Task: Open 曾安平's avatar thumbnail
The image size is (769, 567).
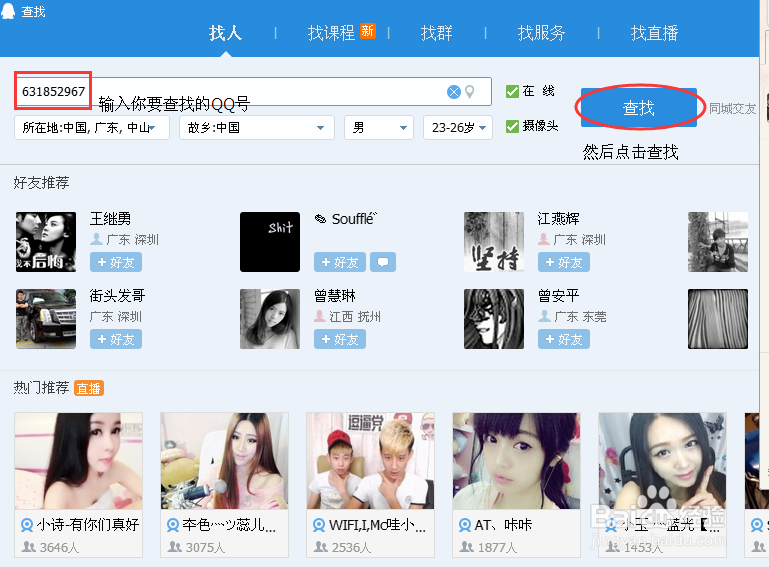Action: click(x=494, y=319)
